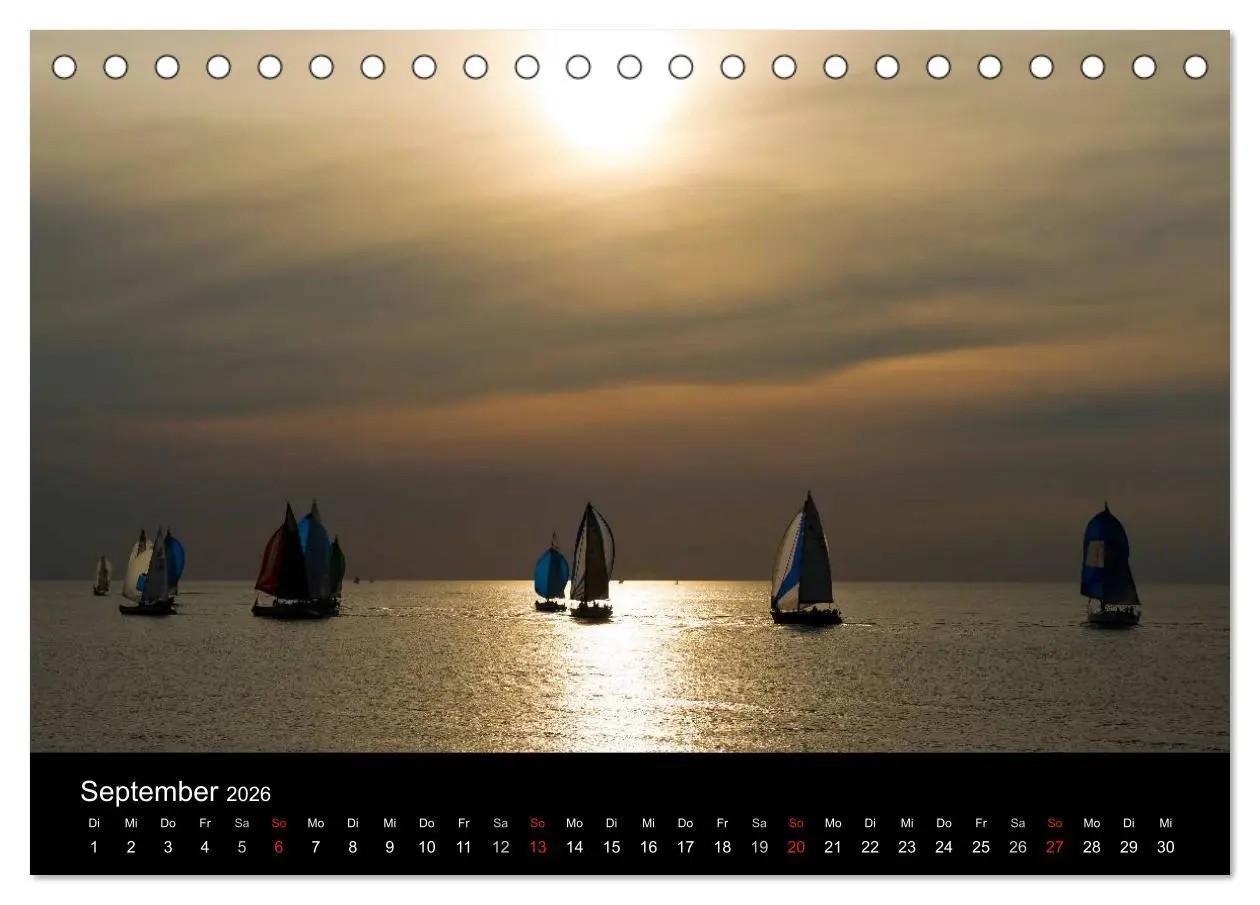Select date 29 in the calendar row

pyautogui.click(x=1129, y=847)
